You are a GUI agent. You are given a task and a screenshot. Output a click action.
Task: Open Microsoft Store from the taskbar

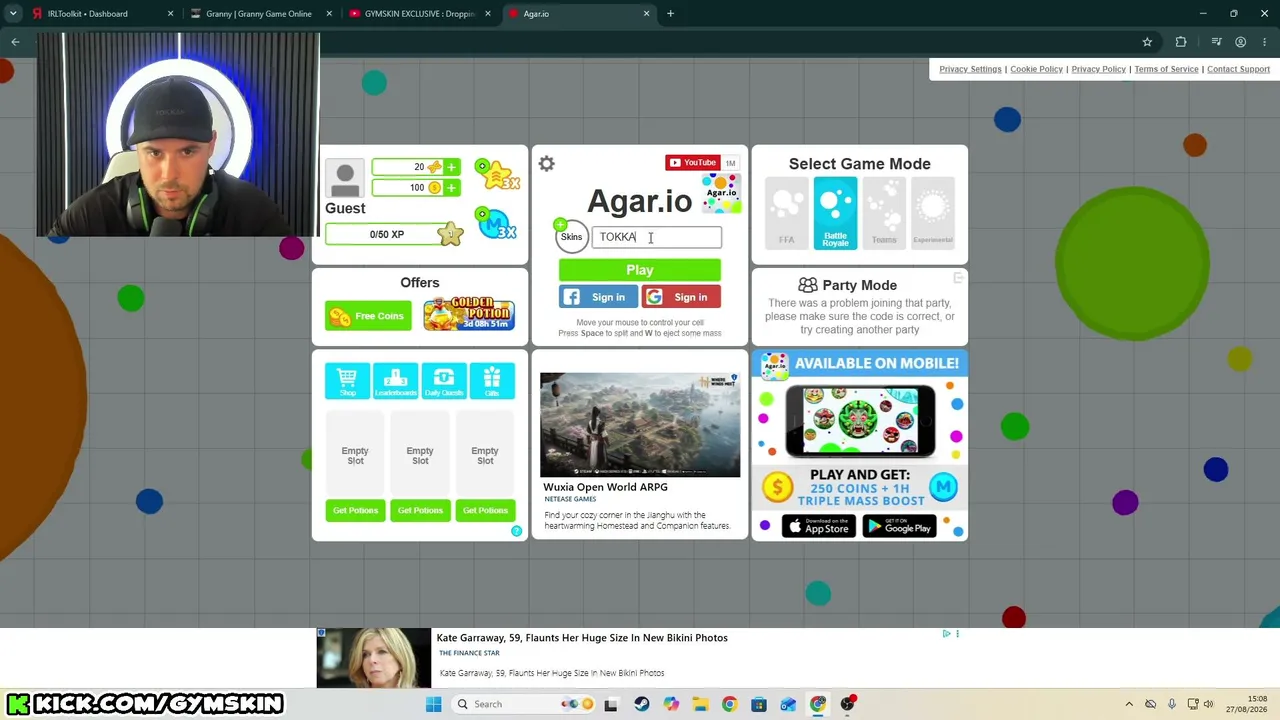tap(759, 704)
